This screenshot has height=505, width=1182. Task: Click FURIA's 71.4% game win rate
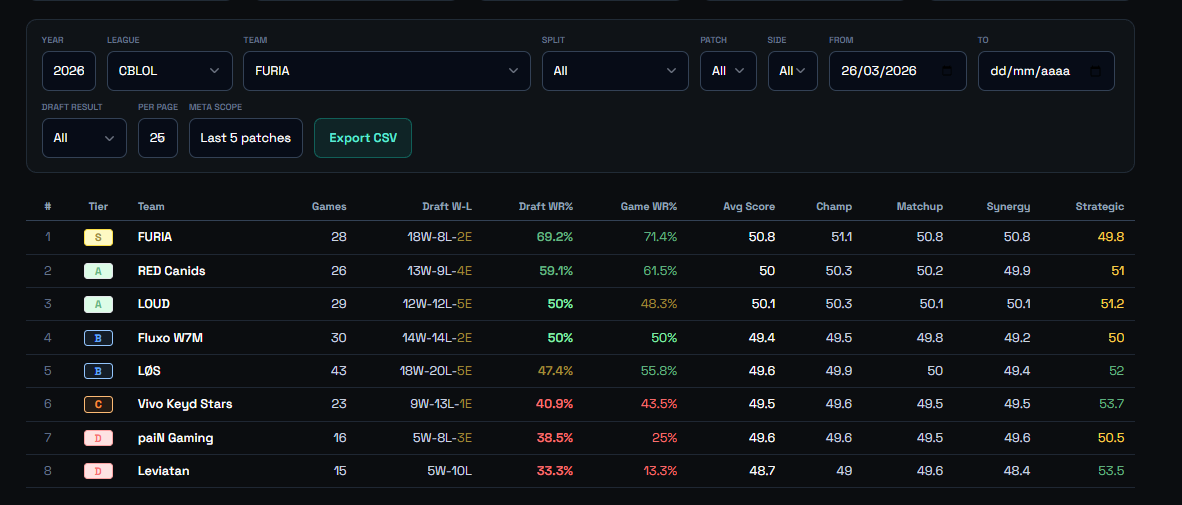tap(660, 237)
